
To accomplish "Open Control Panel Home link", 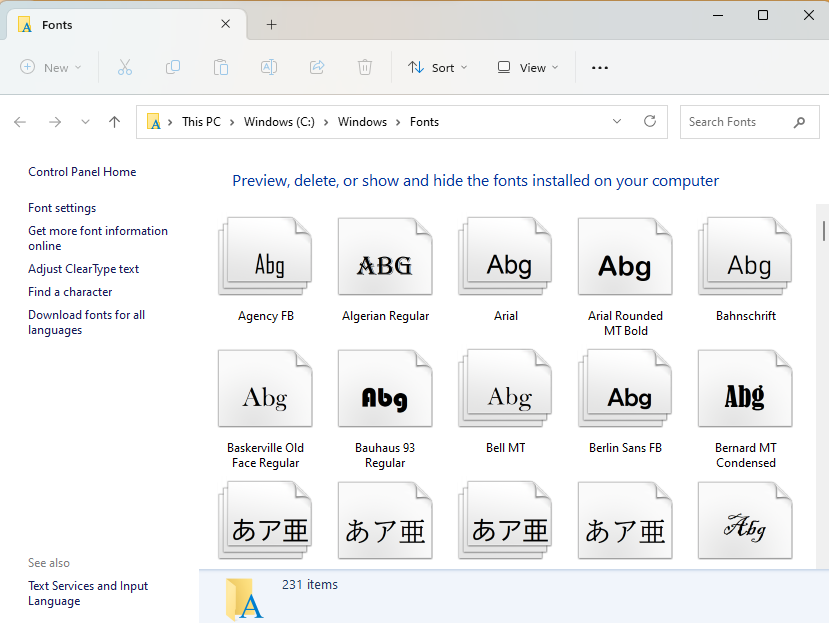I will point(82,172).
